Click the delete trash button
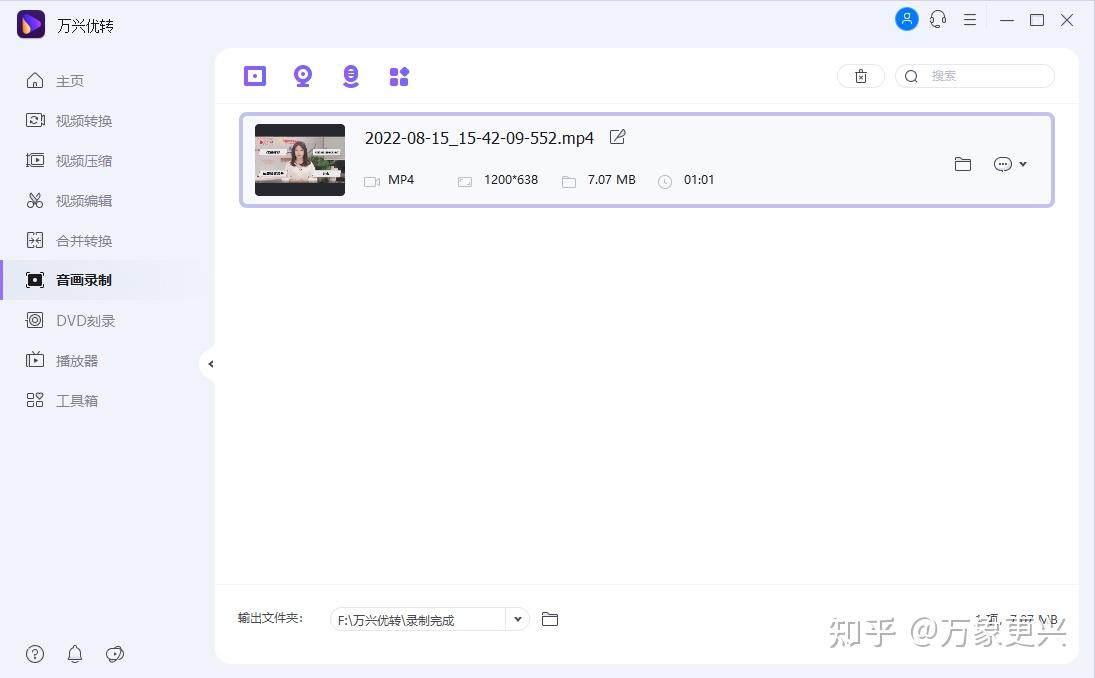The height and width of the screenshot is (678, 1095). pyautogui.click(x=860, y=76)
